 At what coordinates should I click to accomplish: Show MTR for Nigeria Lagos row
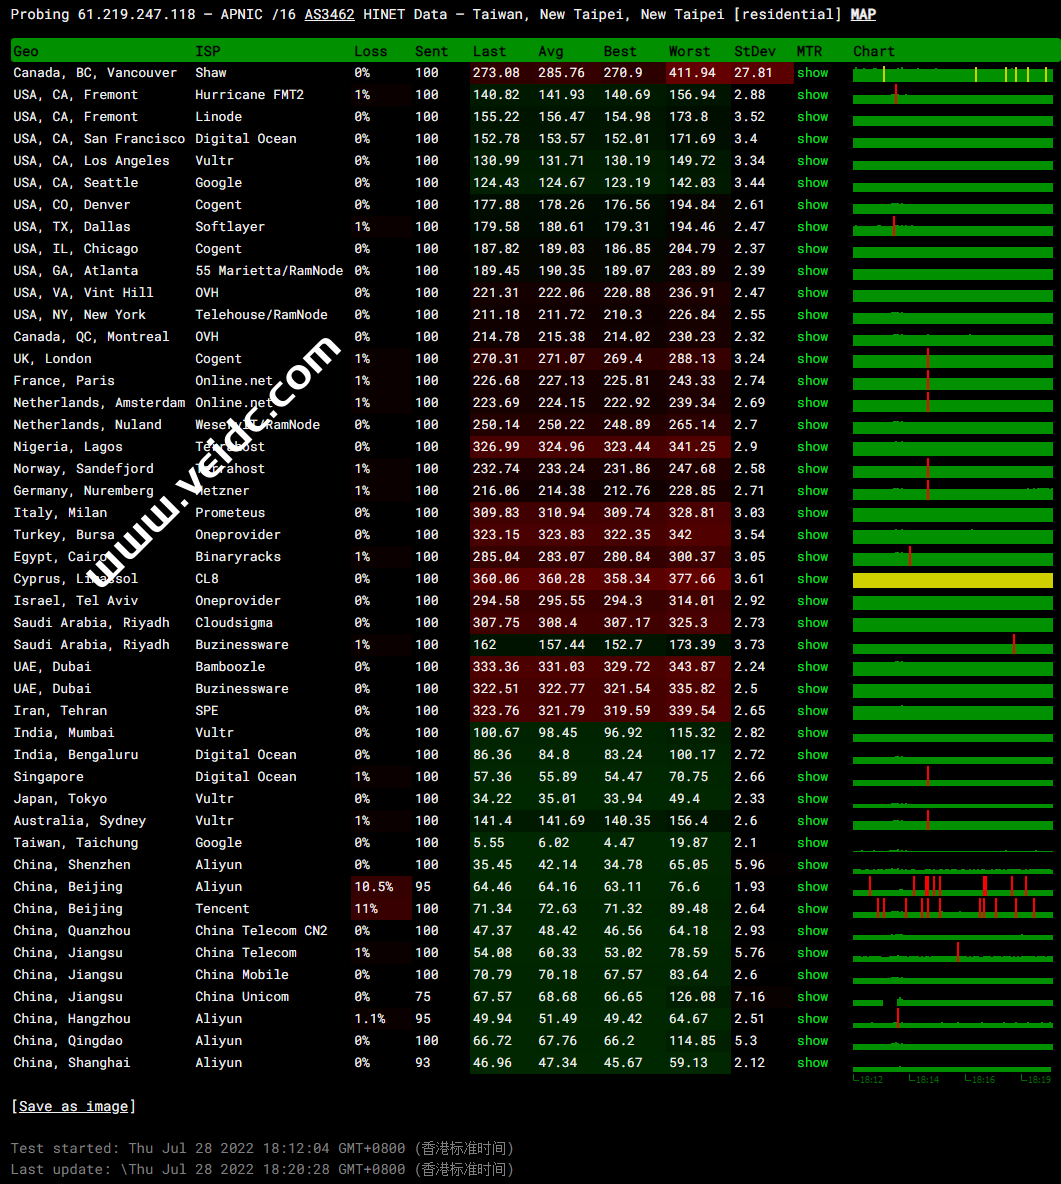[813, 446]
